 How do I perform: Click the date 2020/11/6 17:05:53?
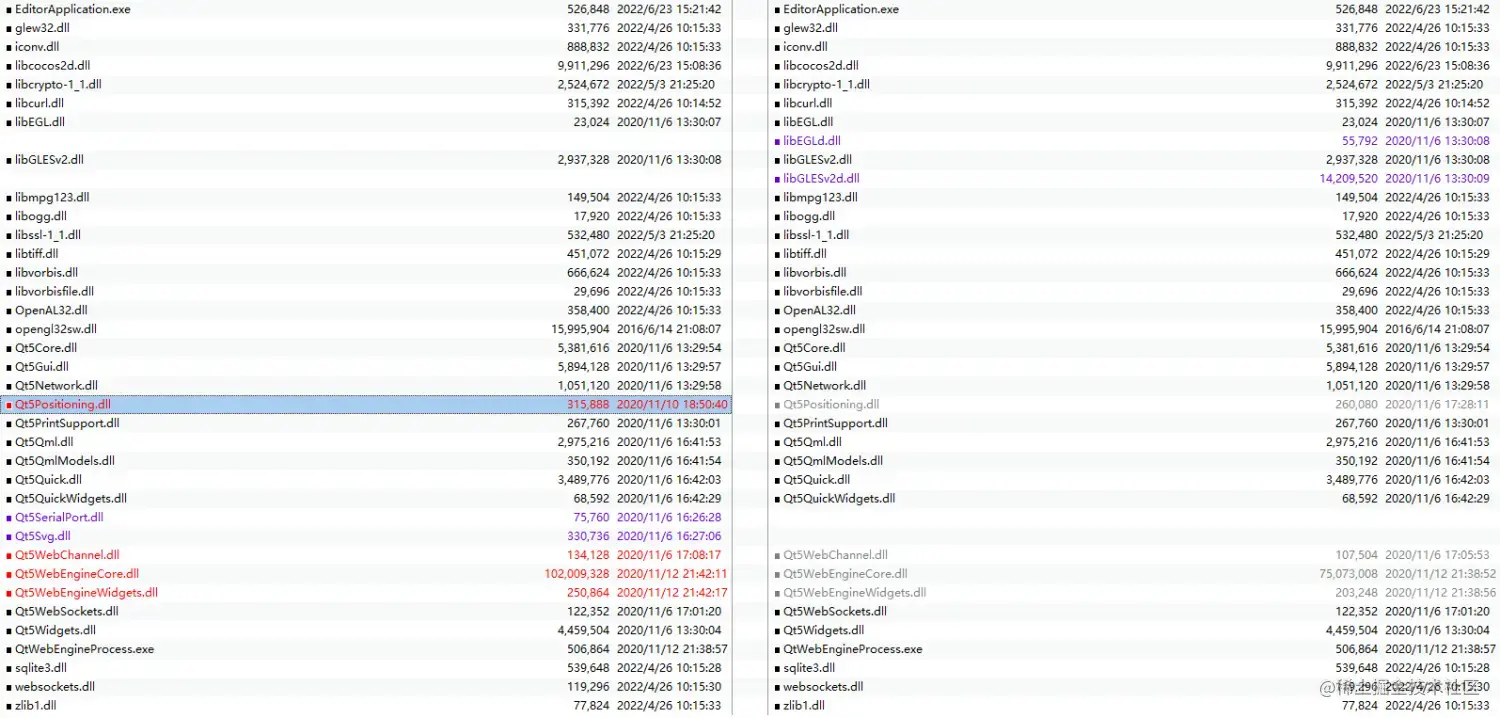1437,555
